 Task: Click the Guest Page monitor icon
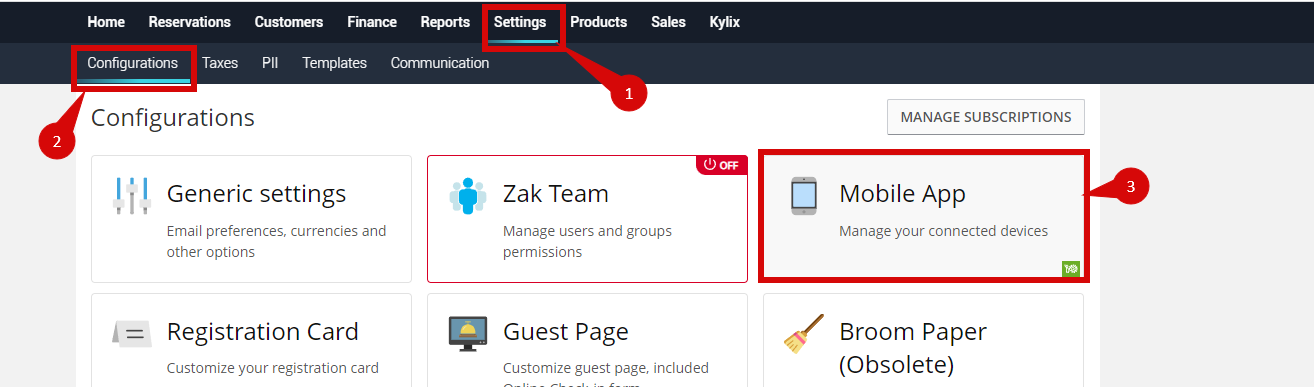point(467,335)
